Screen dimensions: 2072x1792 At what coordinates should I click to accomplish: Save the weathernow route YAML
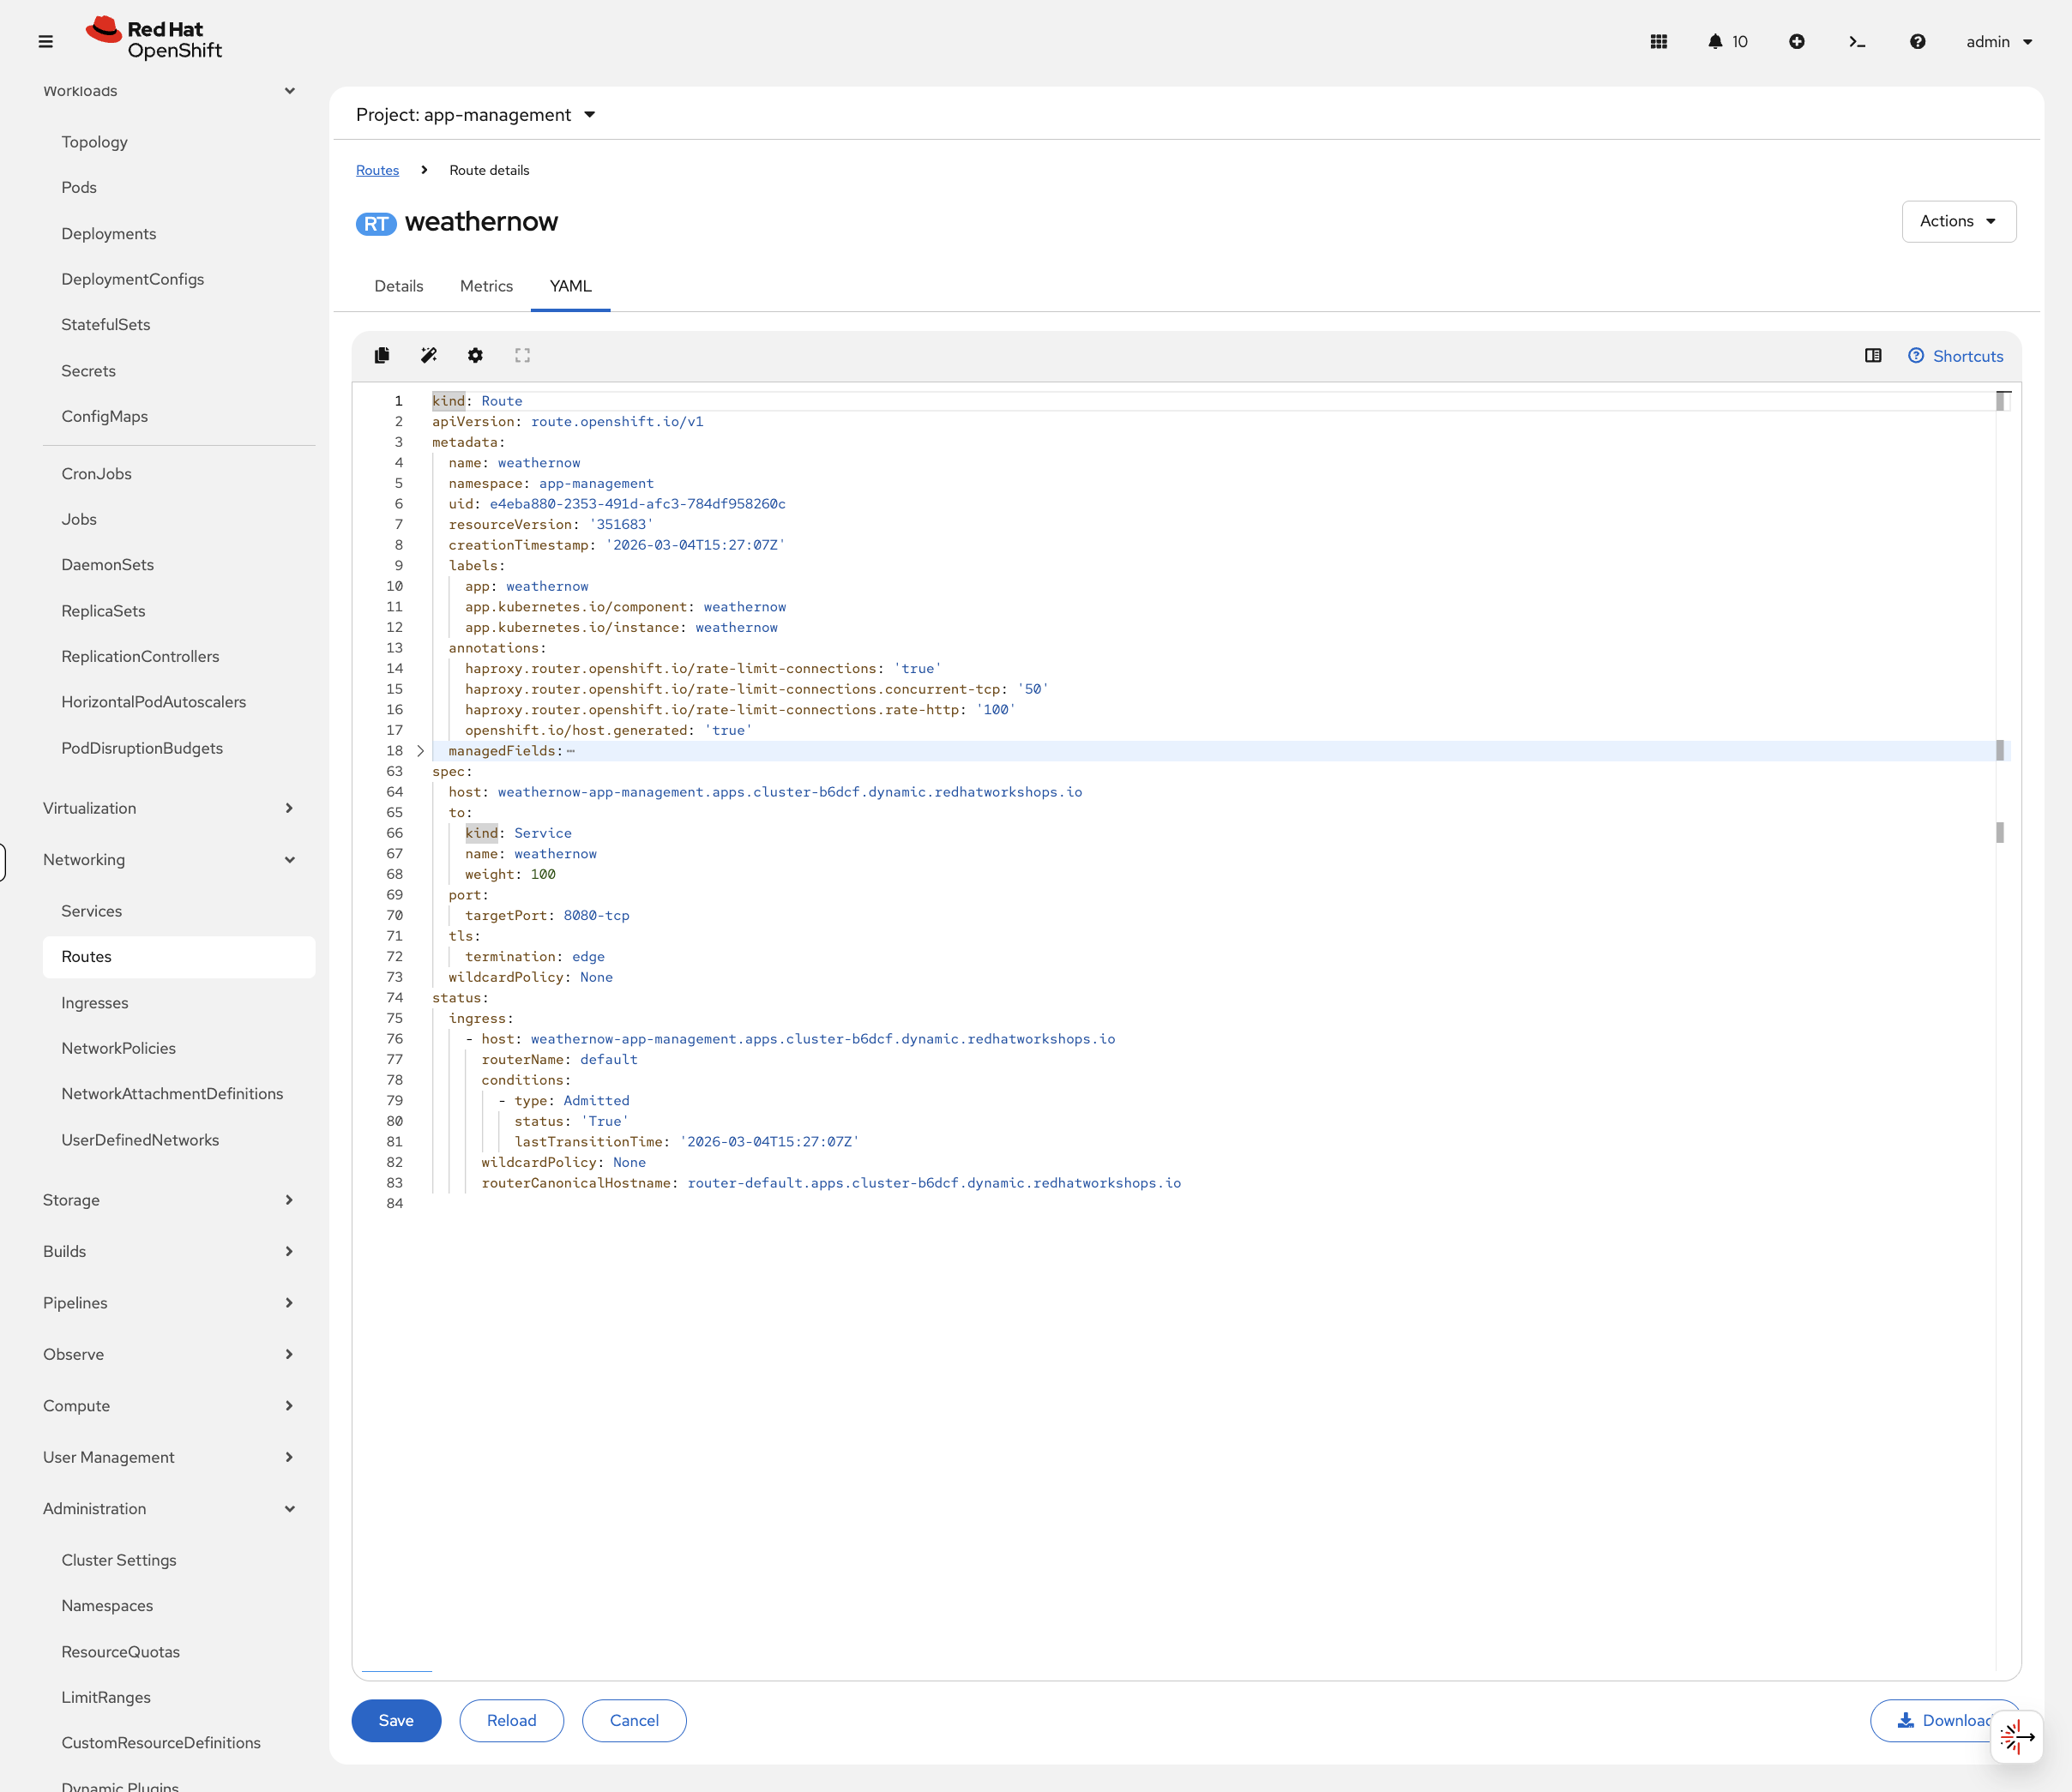coord(396,1720)
